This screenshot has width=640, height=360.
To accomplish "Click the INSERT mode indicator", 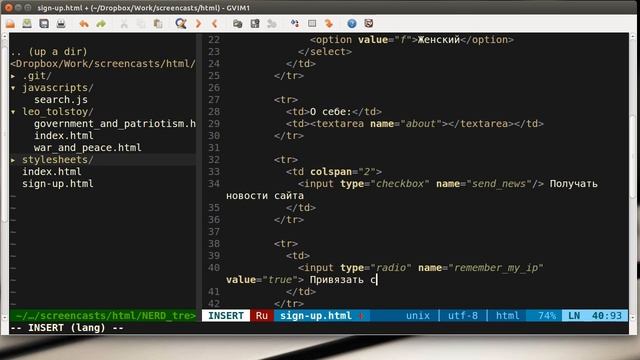I will tap(226, 316).
